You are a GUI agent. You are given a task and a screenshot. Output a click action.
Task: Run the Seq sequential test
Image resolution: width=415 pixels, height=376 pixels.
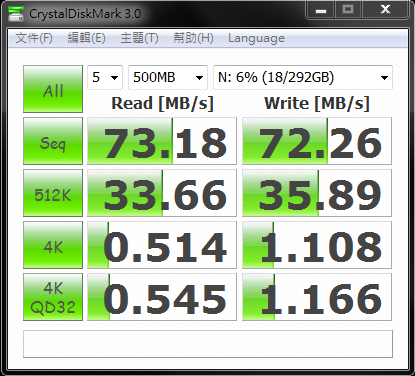53,141
